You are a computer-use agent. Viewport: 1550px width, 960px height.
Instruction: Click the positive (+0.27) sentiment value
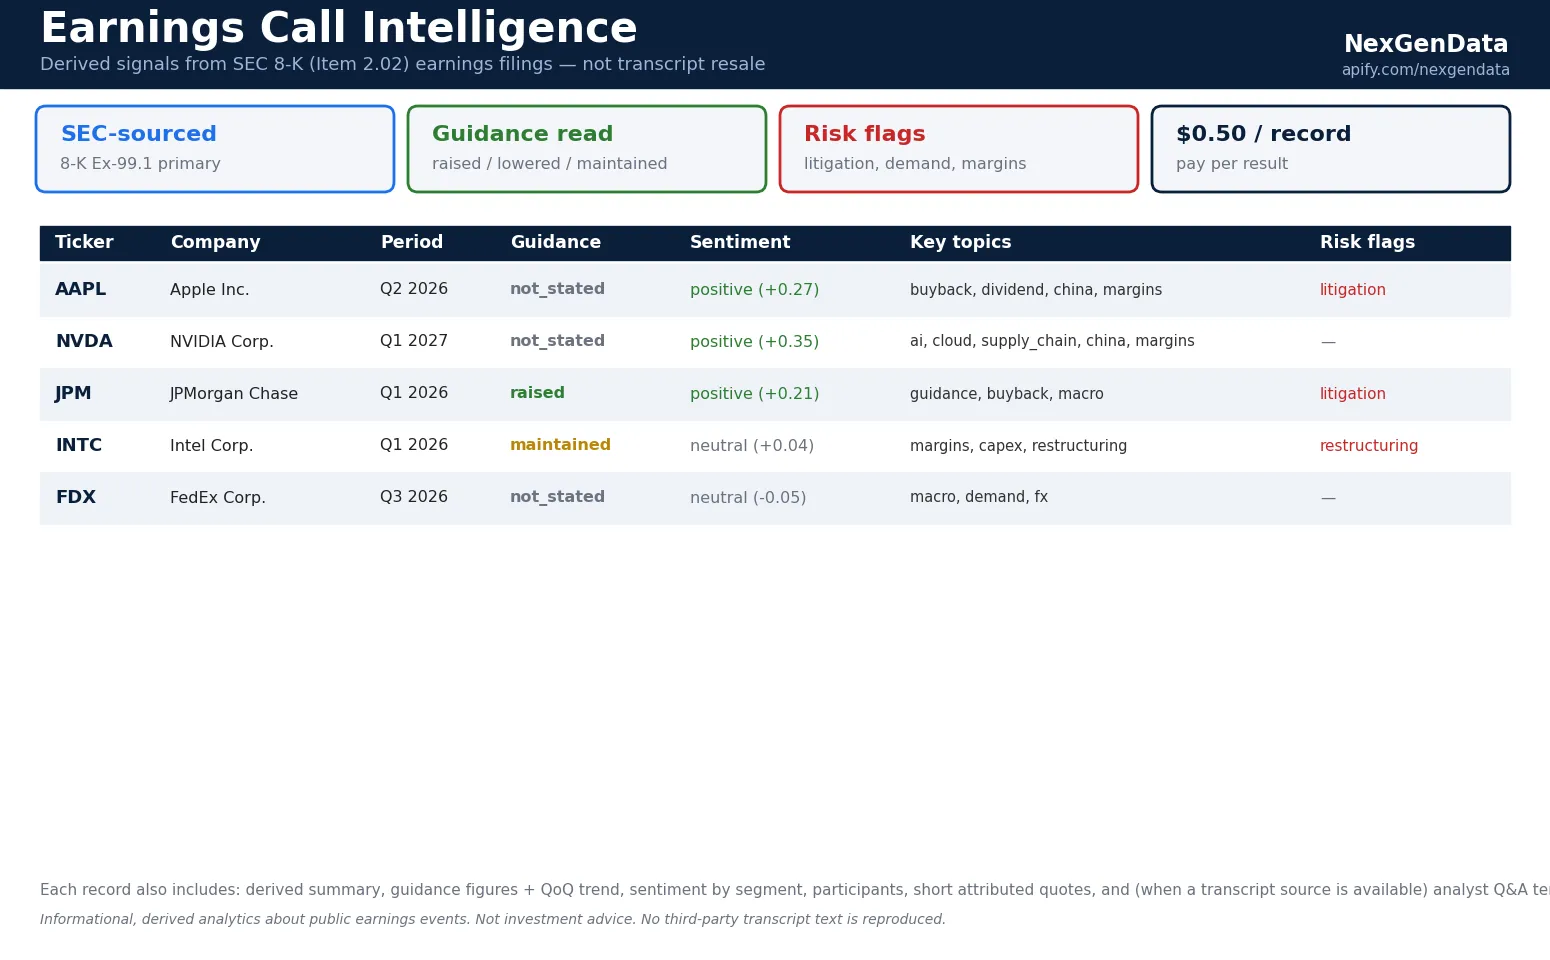click(754, 289)
